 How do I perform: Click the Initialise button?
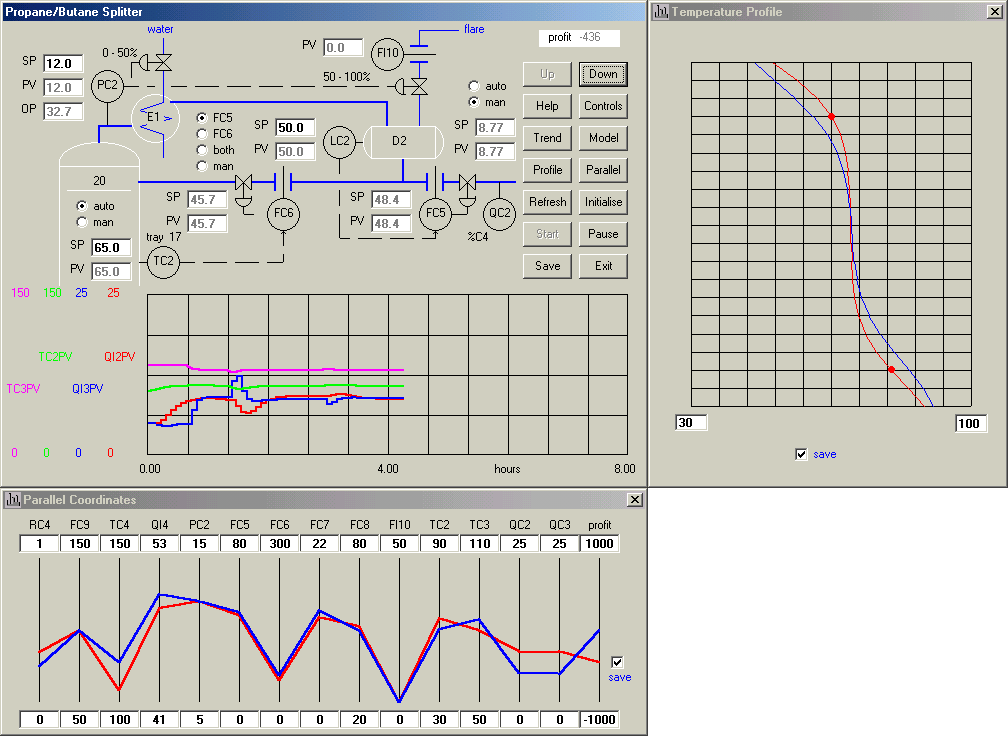[603, 202]
